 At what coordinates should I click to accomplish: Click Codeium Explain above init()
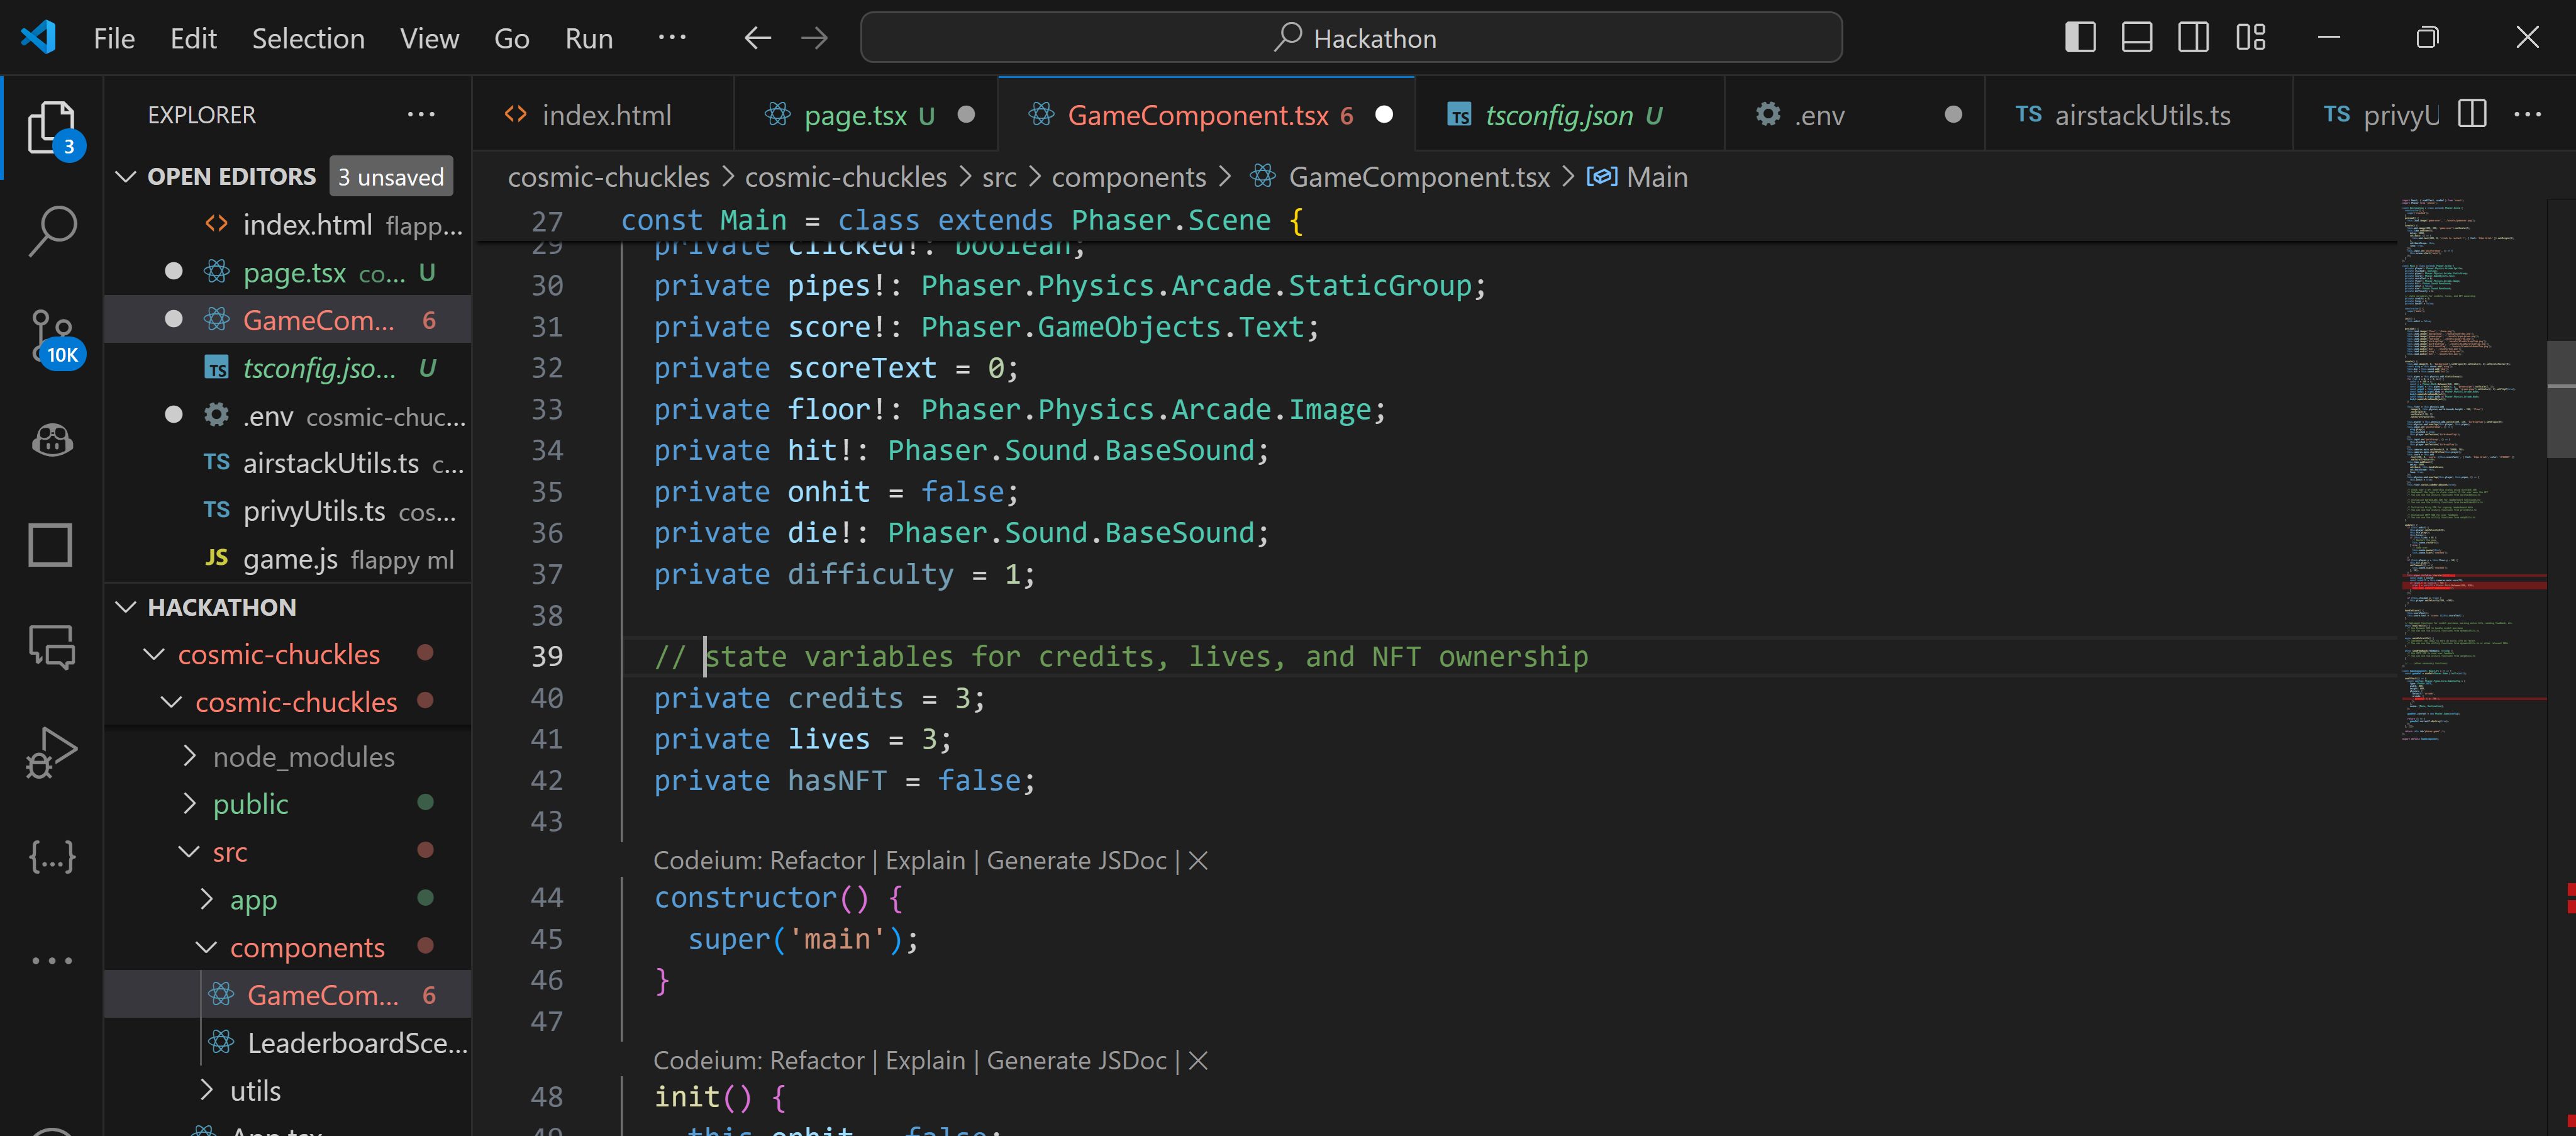[925, 1061]
